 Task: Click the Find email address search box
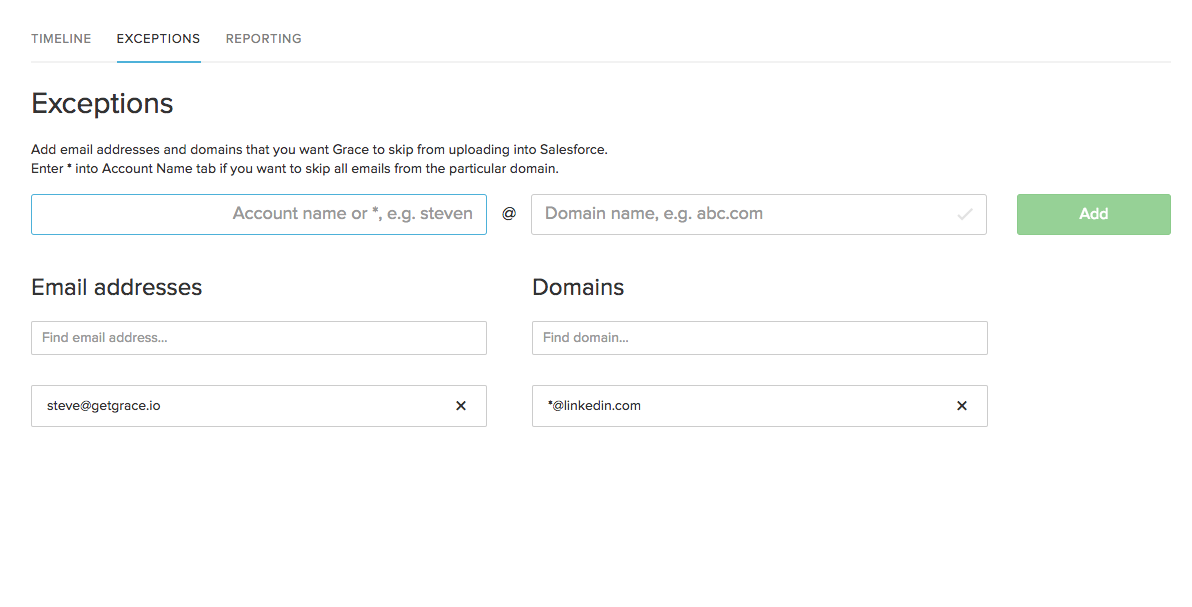(258, 338)
